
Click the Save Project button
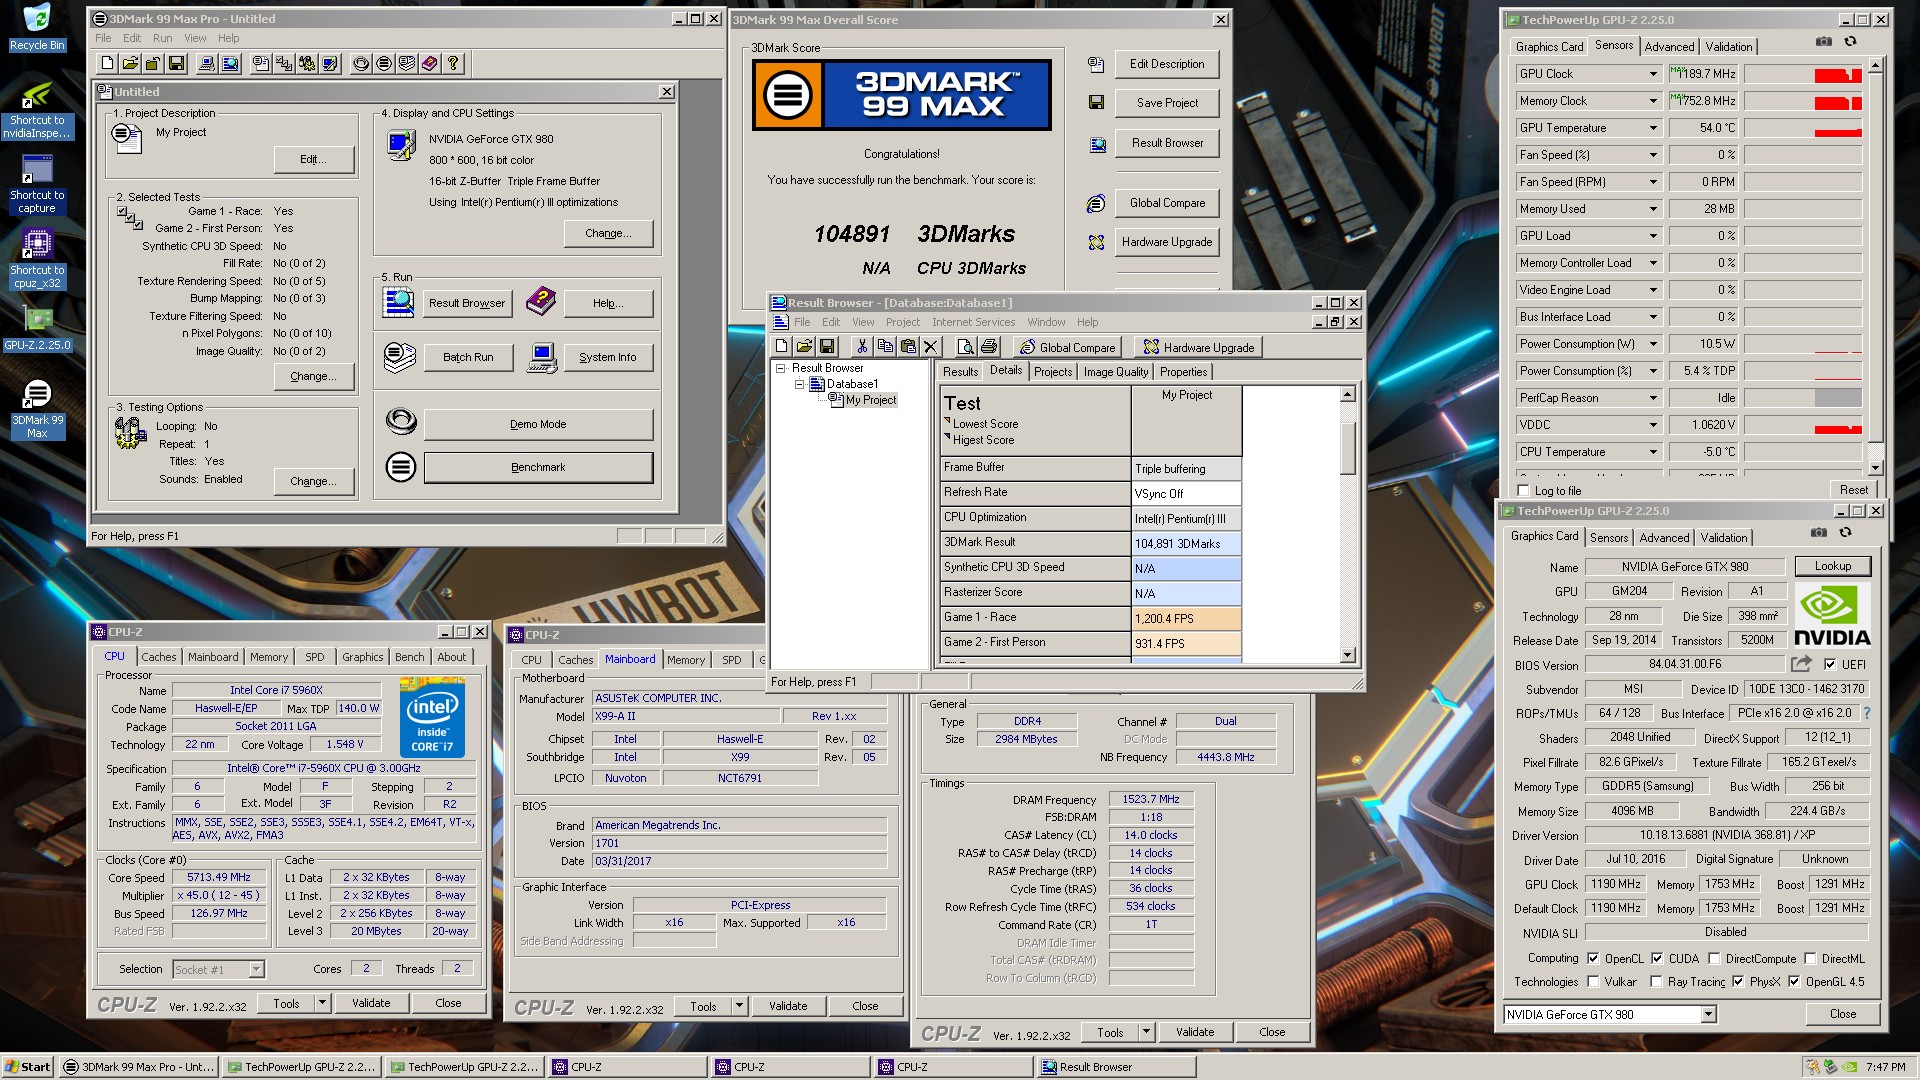tap(1167, 103)
